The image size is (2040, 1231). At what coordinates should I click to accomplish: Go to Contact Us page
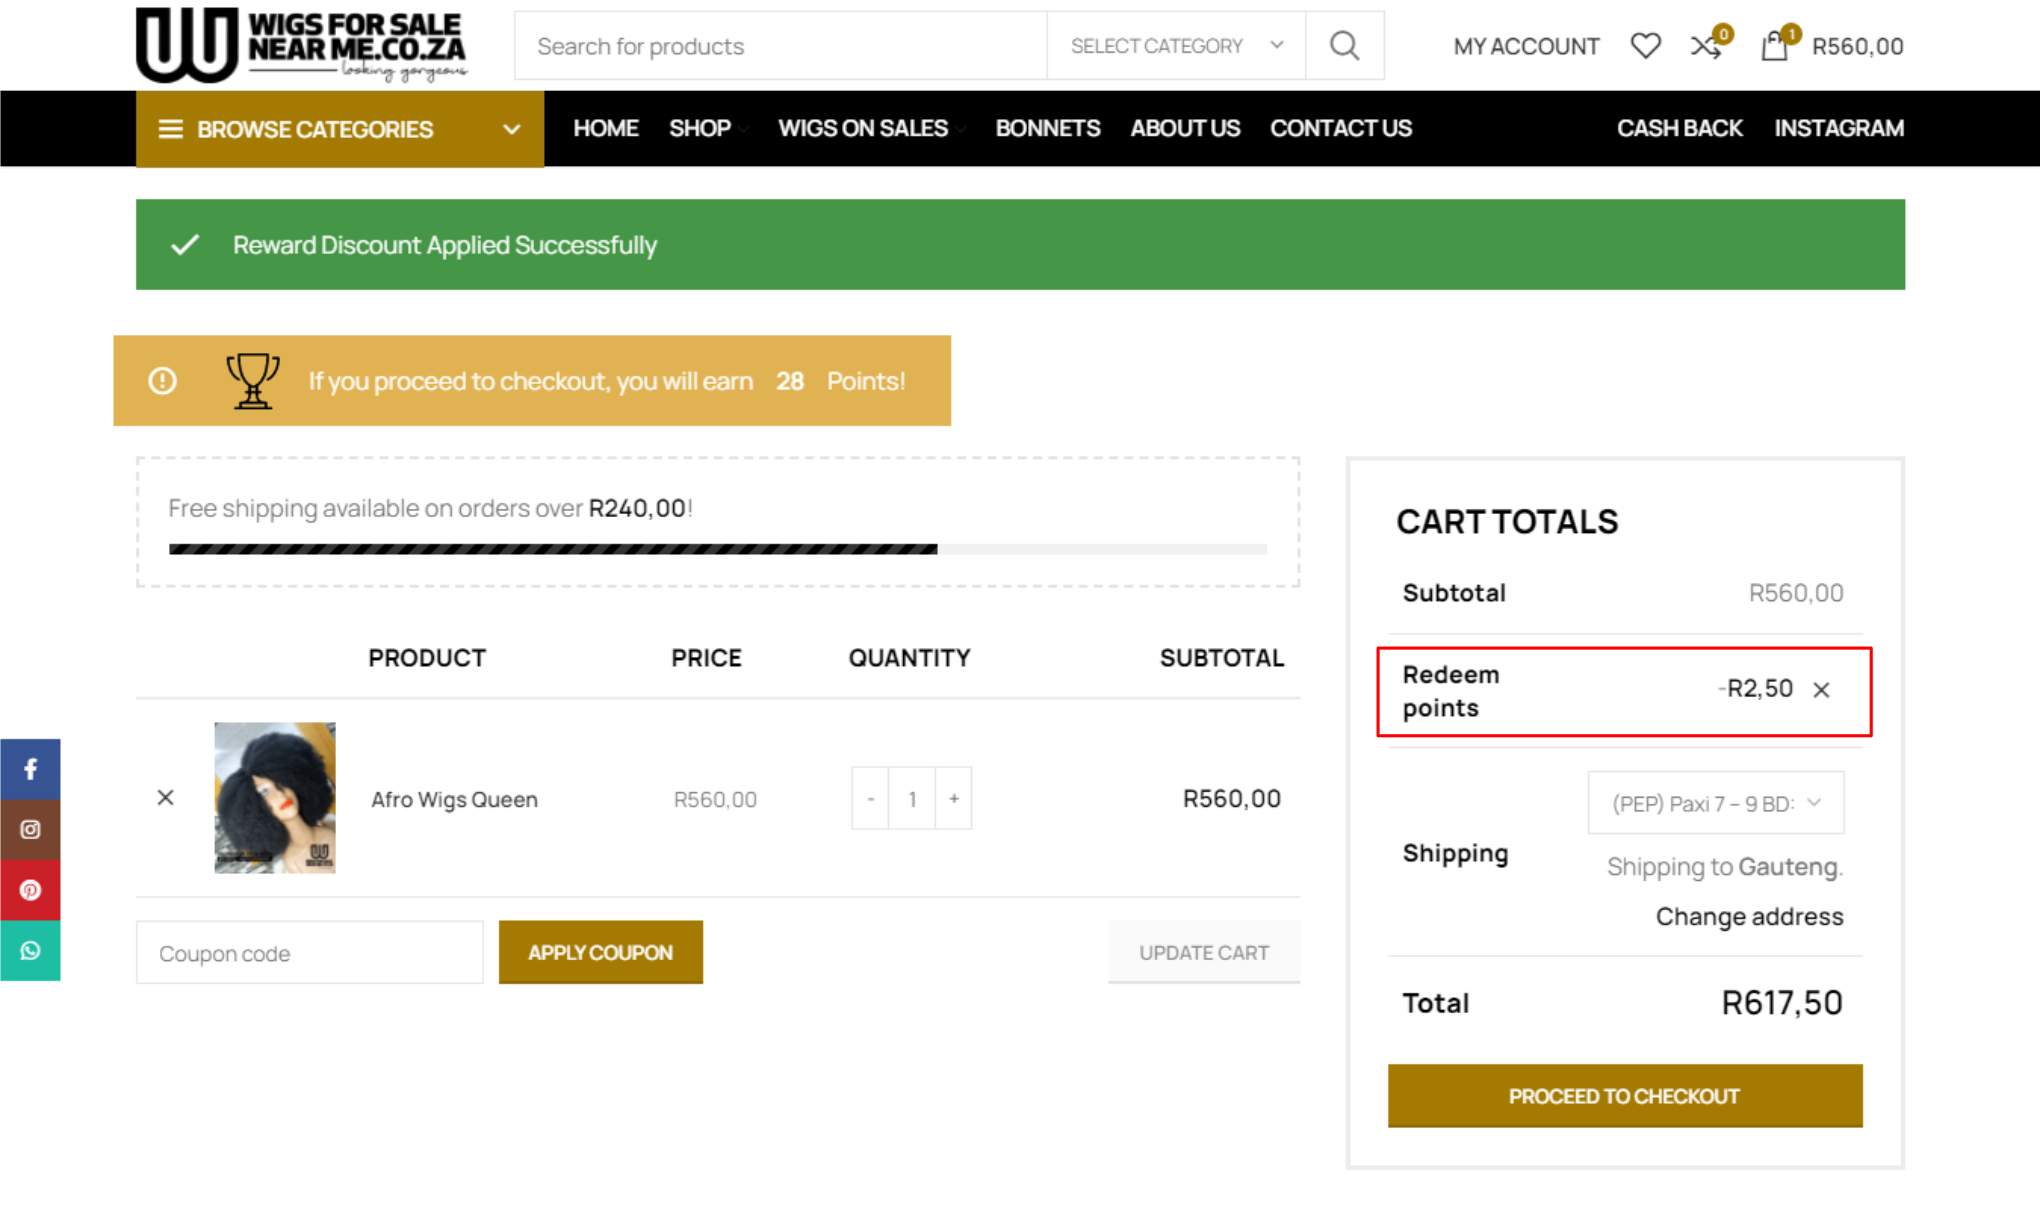(x=1340, y=128)
